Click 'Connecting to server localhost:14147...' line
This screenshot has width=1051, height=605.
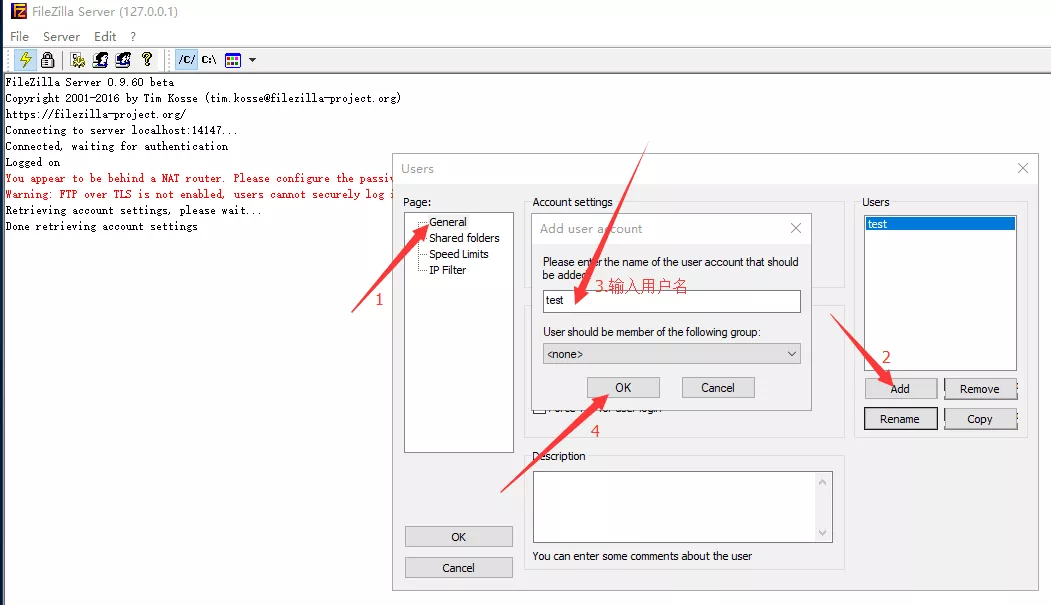(121, 131)
